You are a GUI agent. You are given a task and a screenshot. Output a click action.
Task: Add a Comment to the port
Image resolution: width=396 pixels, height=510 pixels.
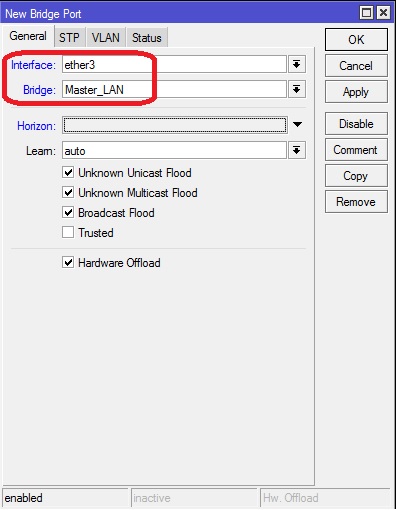click(x=356, y=150)
